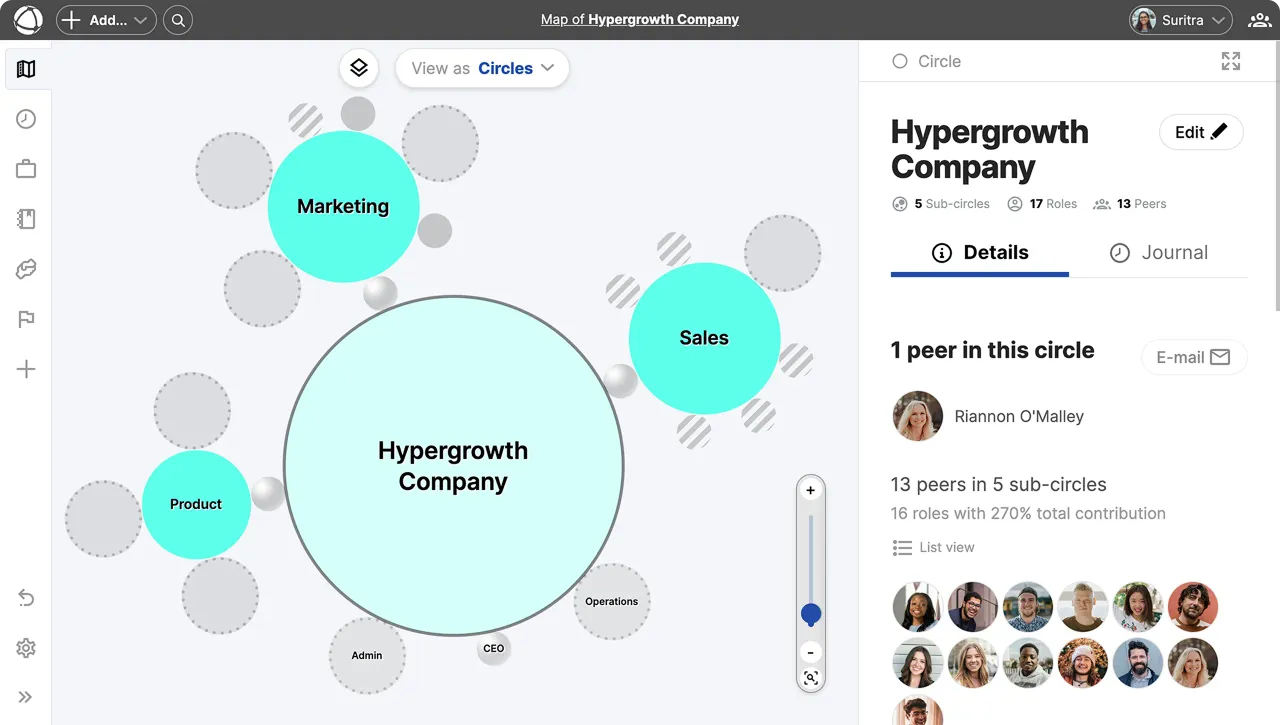Open the briefcase icon in sidebar

[26, 169]
